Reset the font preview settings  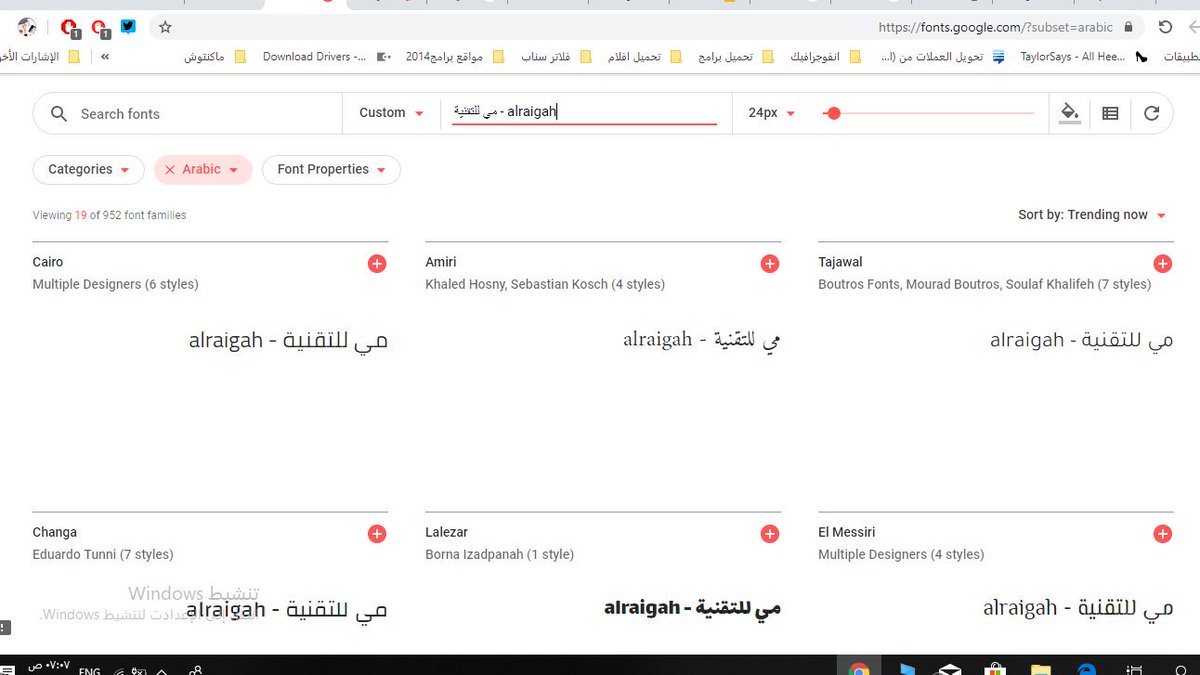pos(1152,113)
